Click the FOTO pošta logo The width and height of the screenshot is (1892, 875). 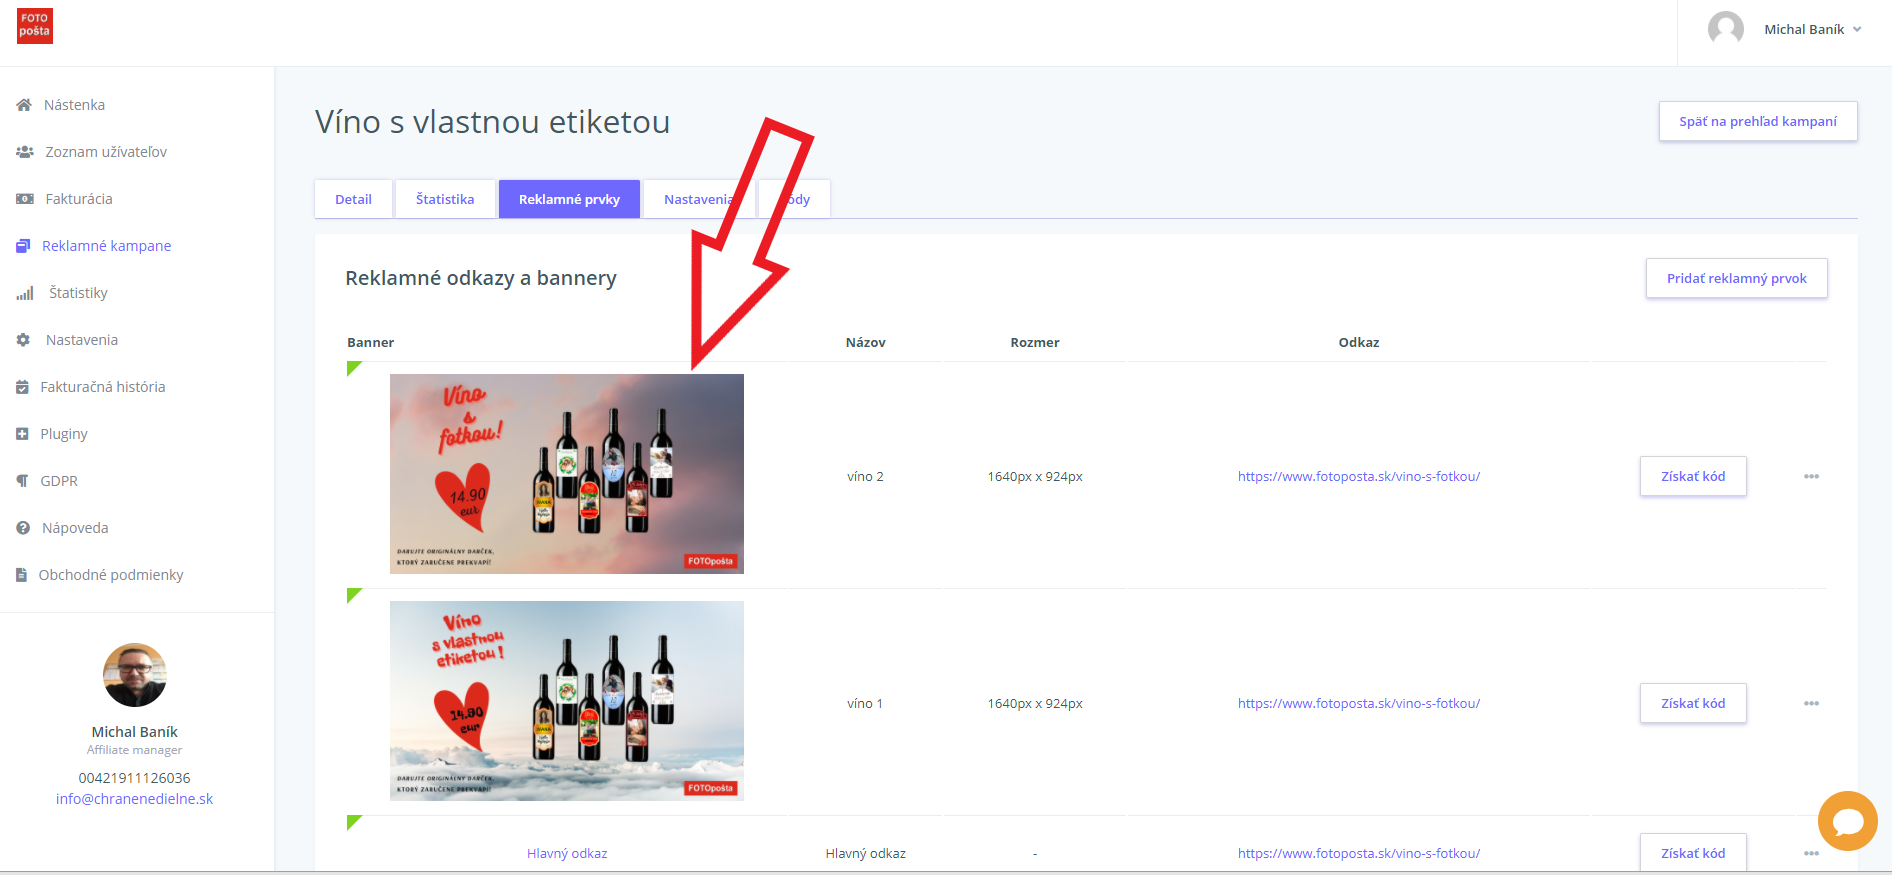coord(35,26)
